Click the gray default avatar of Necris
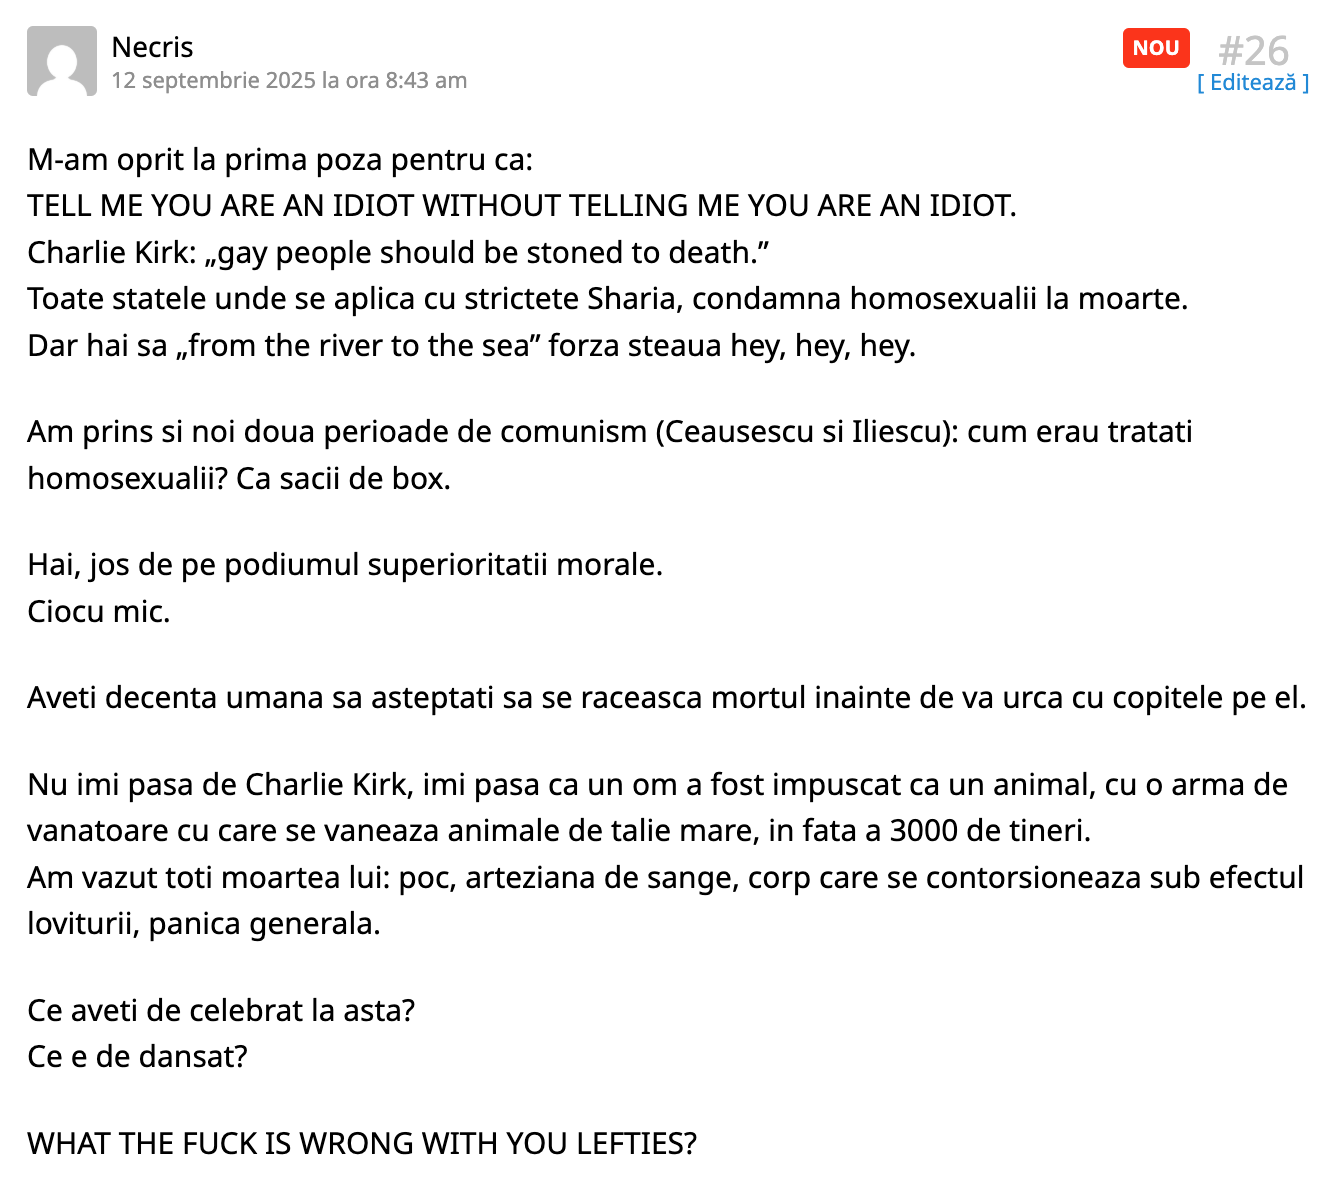Viewport: 1332px width, 1184px height. pos(62,61)
